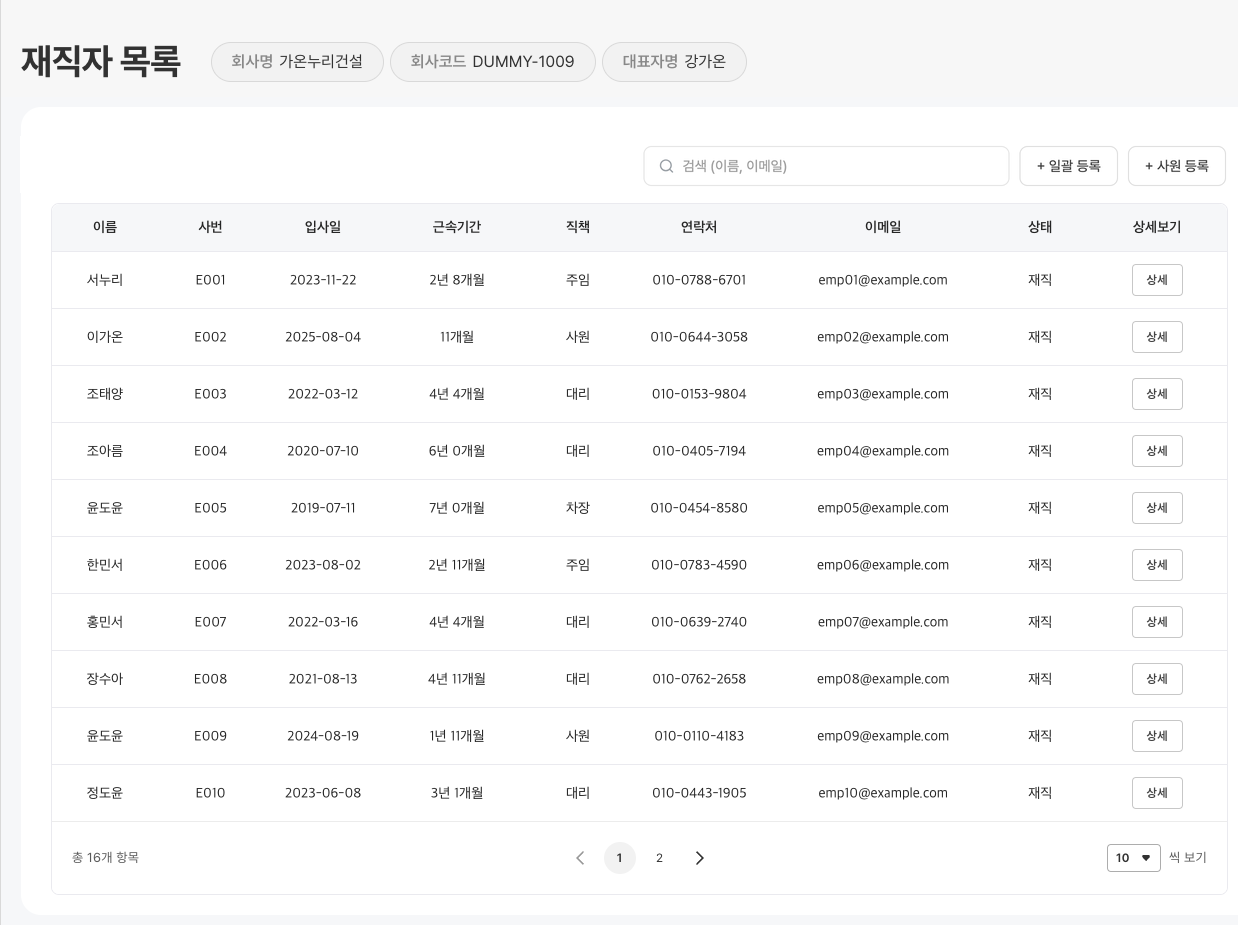Screen dimensions: 1238x925
Task: Open 상세 for employee E009
Action: click(x=1157, y=736)
